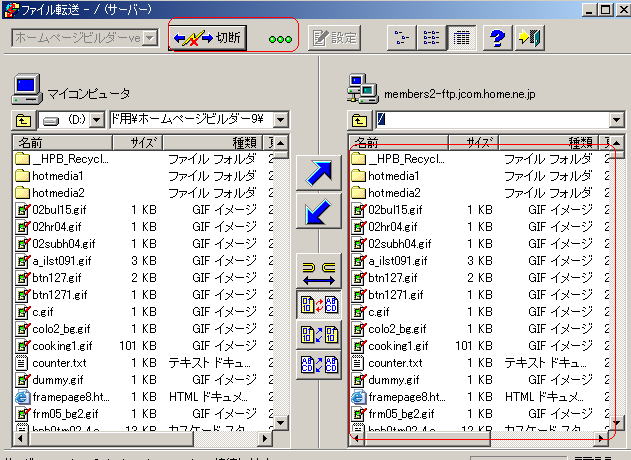Viewport: 631px width, 460px height.
Task: Click the upload arrow pointing up-right
Action: point(320,172)
